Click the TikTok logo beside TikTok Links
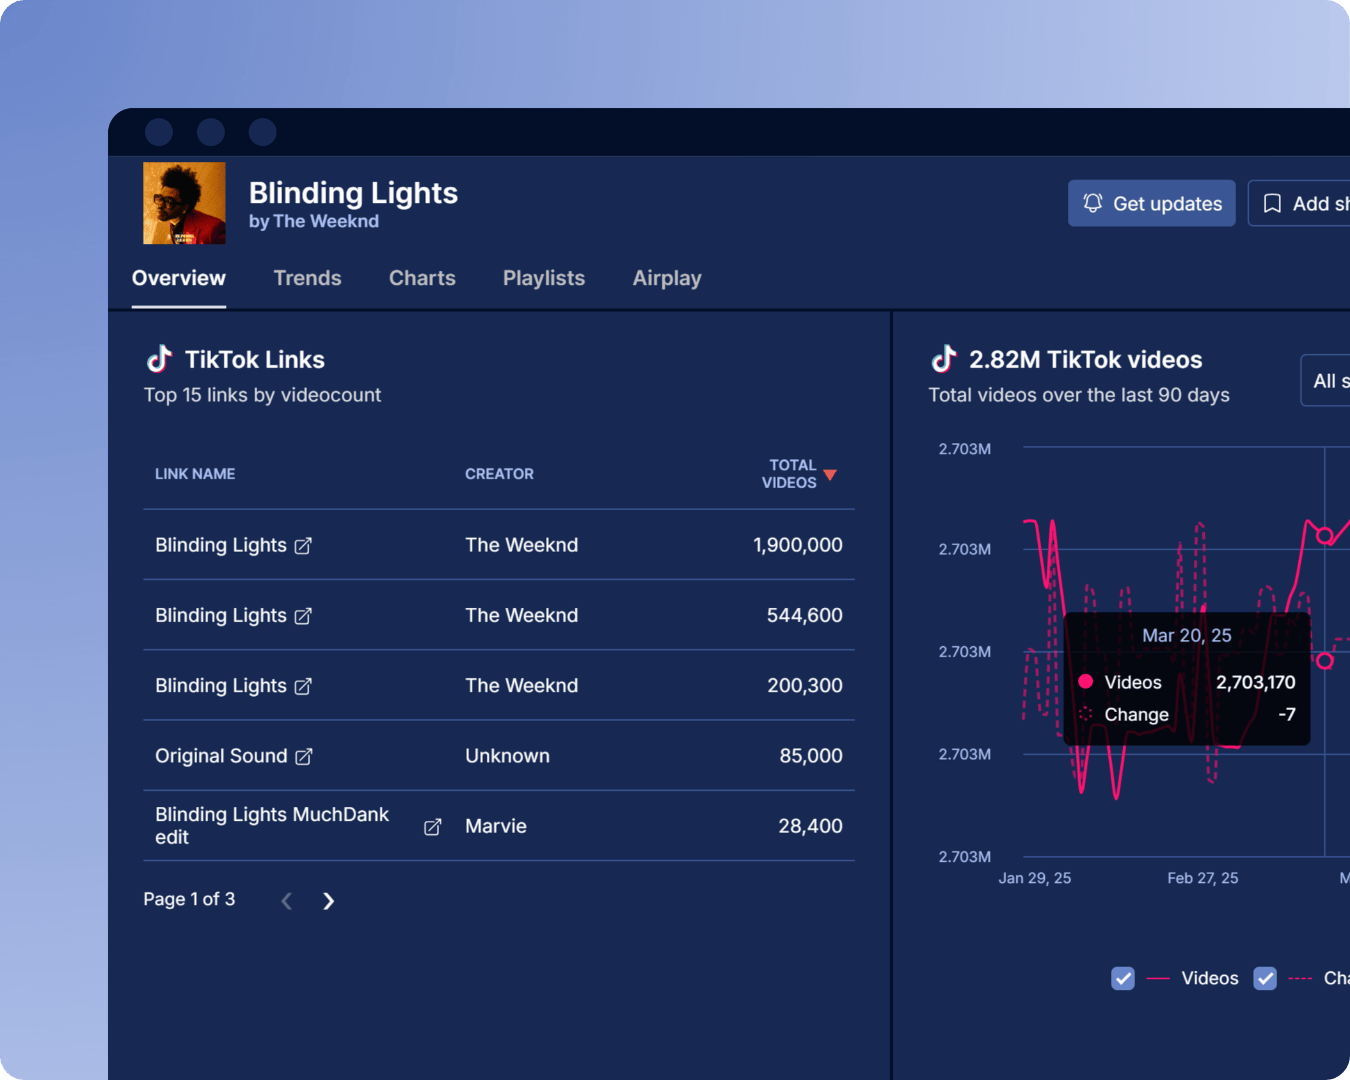 point(159,359)
